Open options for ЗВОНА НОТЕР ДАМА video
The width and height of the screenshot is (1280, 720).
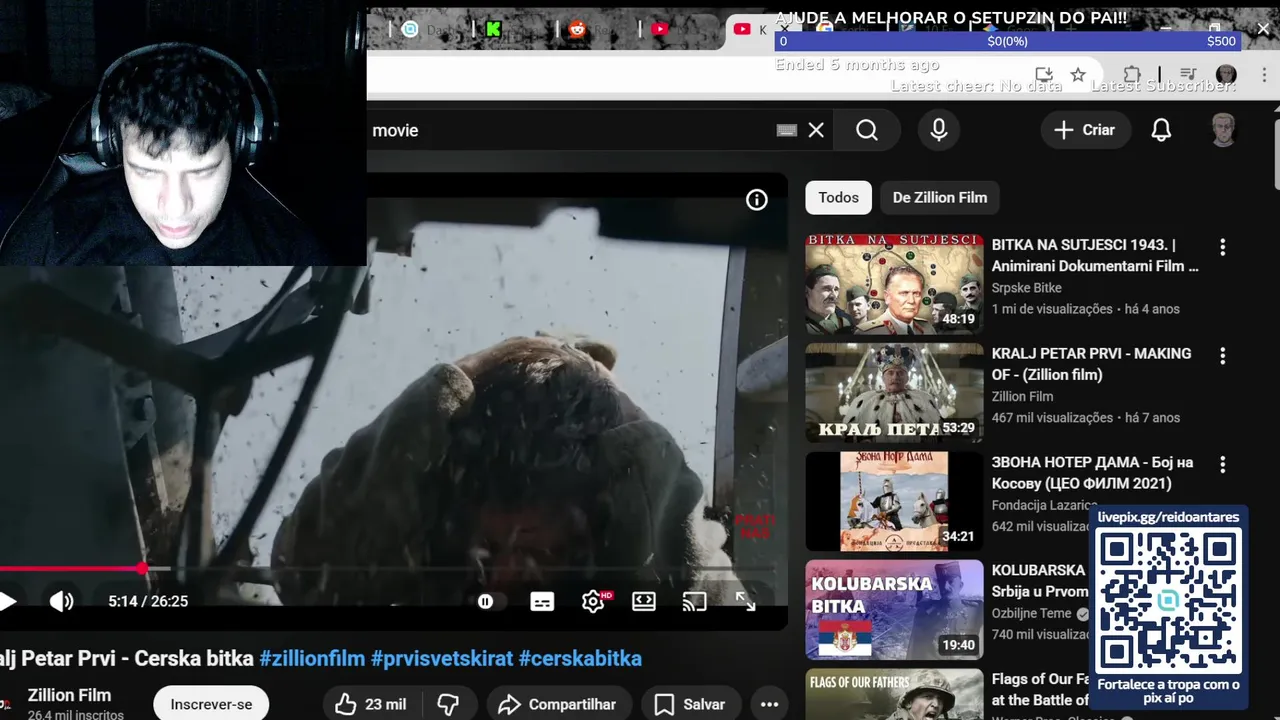point(1222,465)
